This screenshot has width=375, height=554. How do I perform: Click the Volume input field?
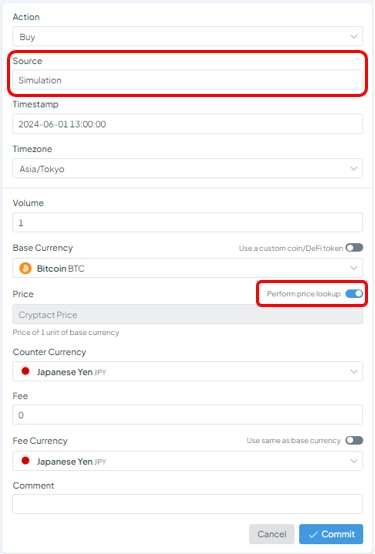[188, 222]
